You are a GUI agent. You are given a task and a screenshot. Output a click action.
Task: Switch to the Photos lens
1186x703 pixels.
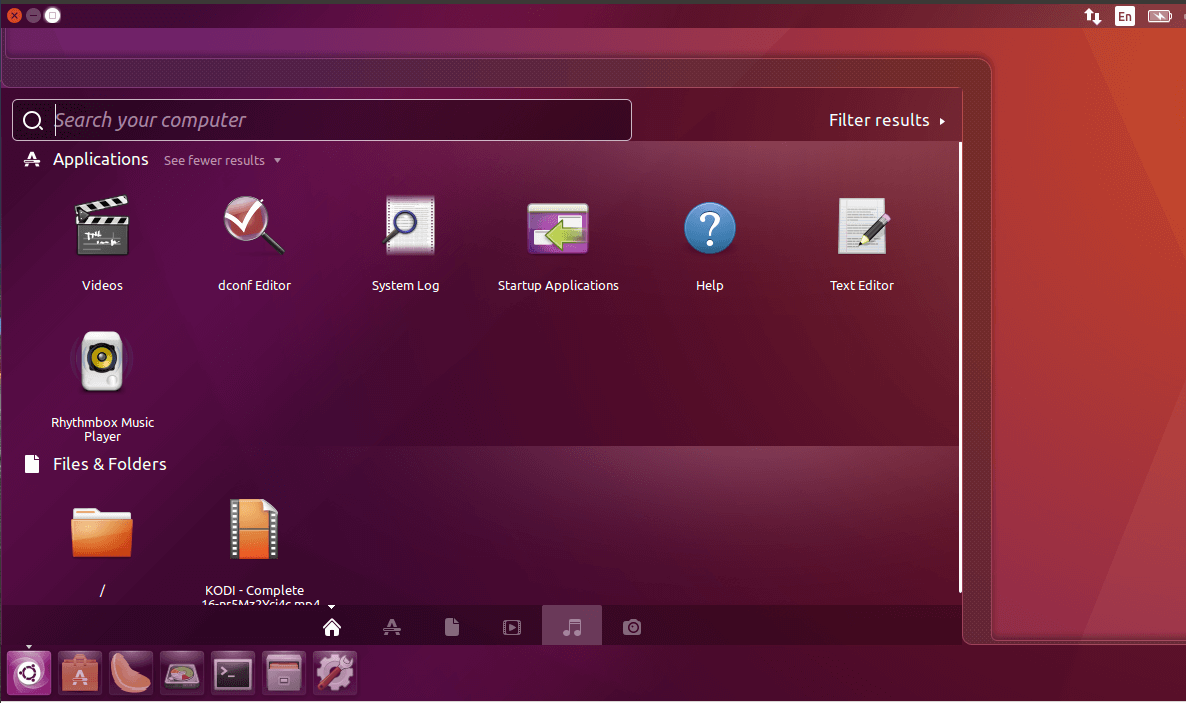coord(632,627)
